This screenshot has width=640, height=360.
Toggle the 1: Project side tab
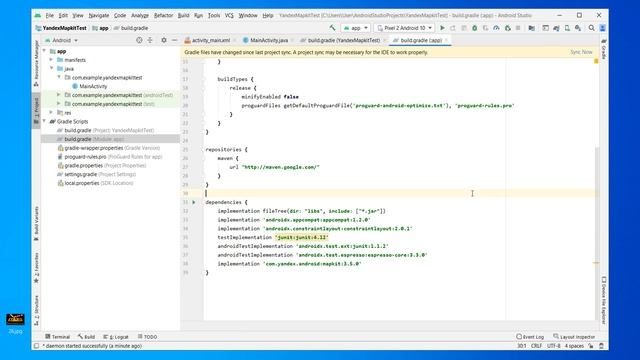tap(36, 110)
